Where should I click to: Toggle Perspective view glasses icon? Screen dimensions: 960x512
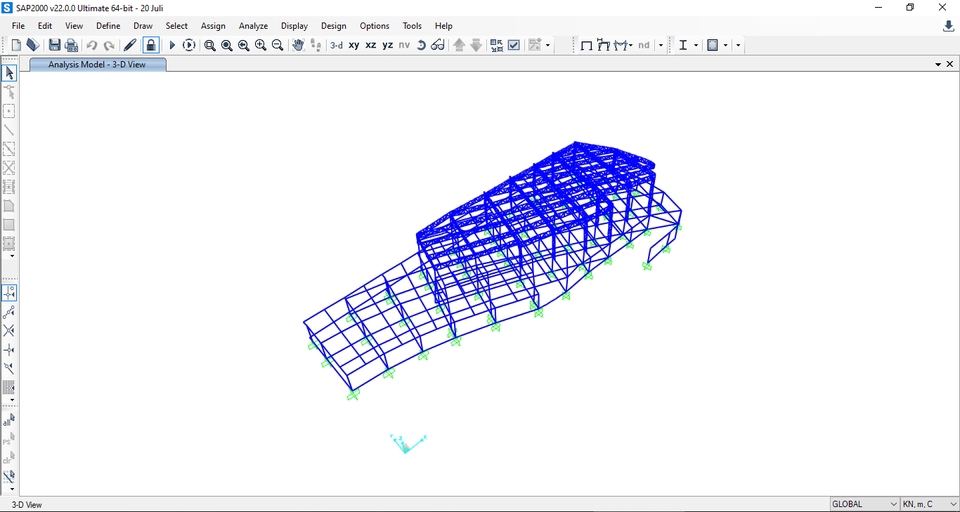pyautogui.click(x=437, y=45)
